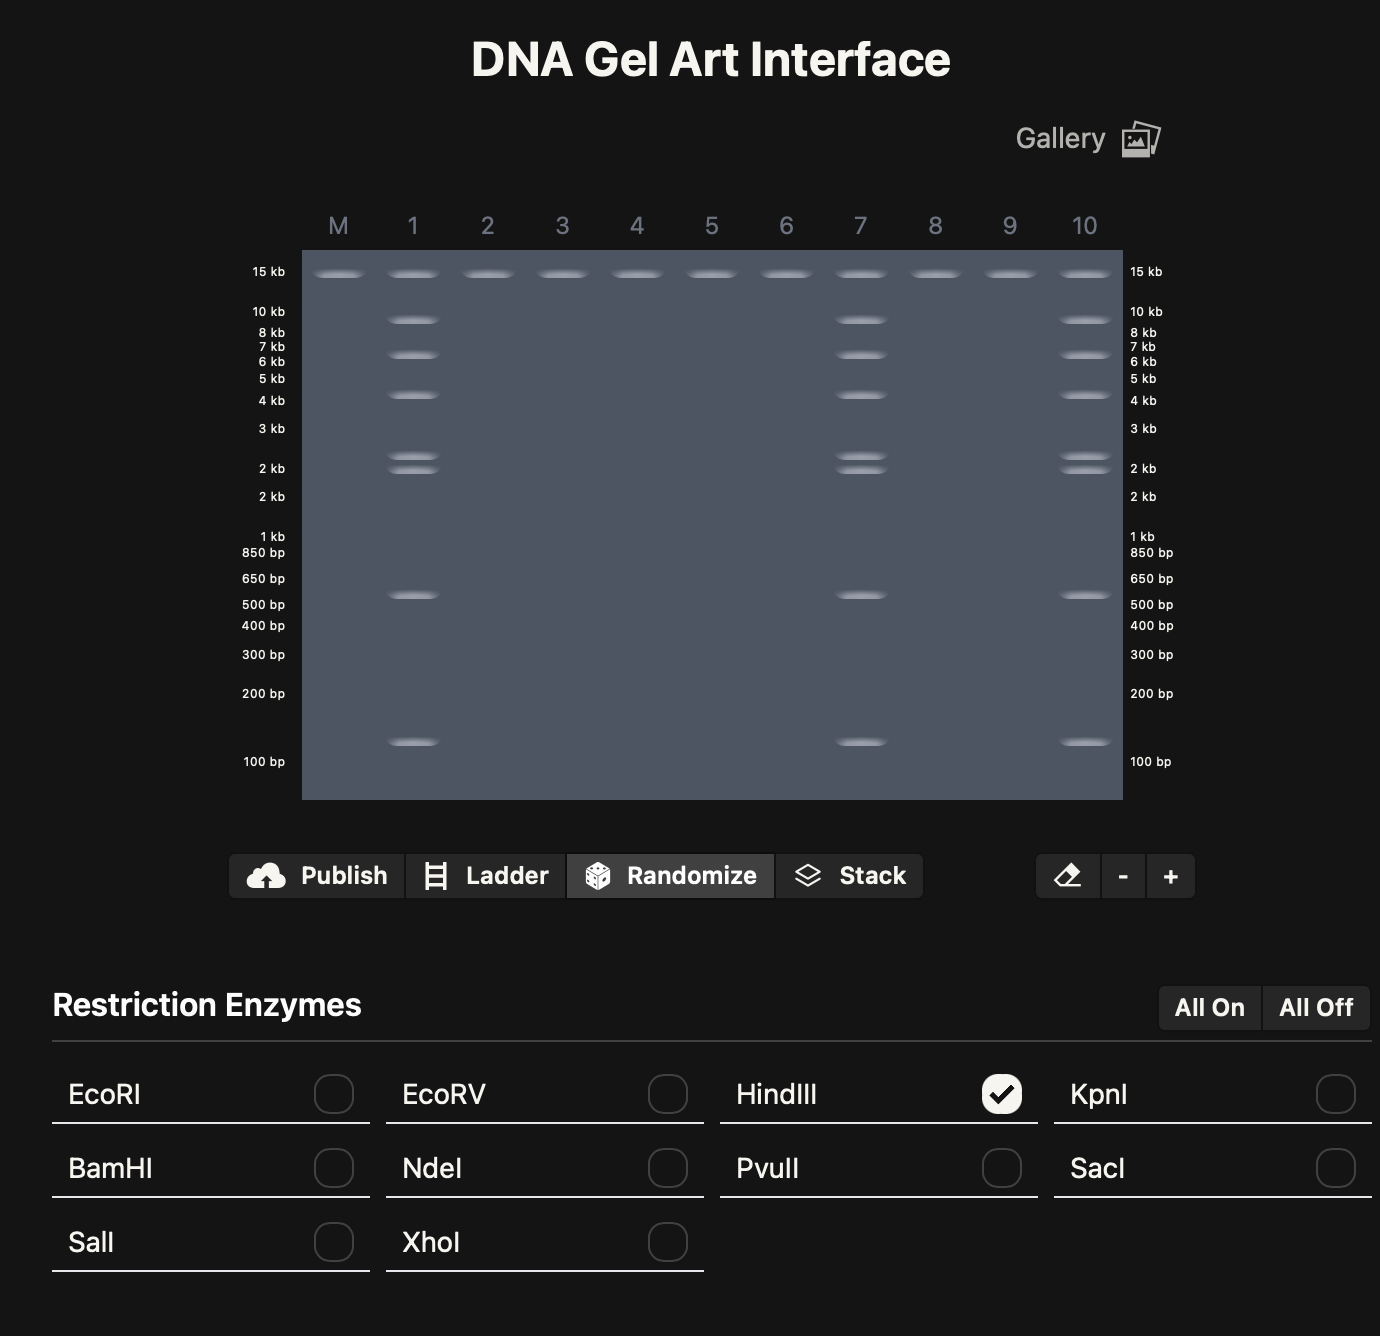Click the left 650 bp size label
Image resolution: width=1380 pixels, height=1336 pixels.
coord(263,579)
